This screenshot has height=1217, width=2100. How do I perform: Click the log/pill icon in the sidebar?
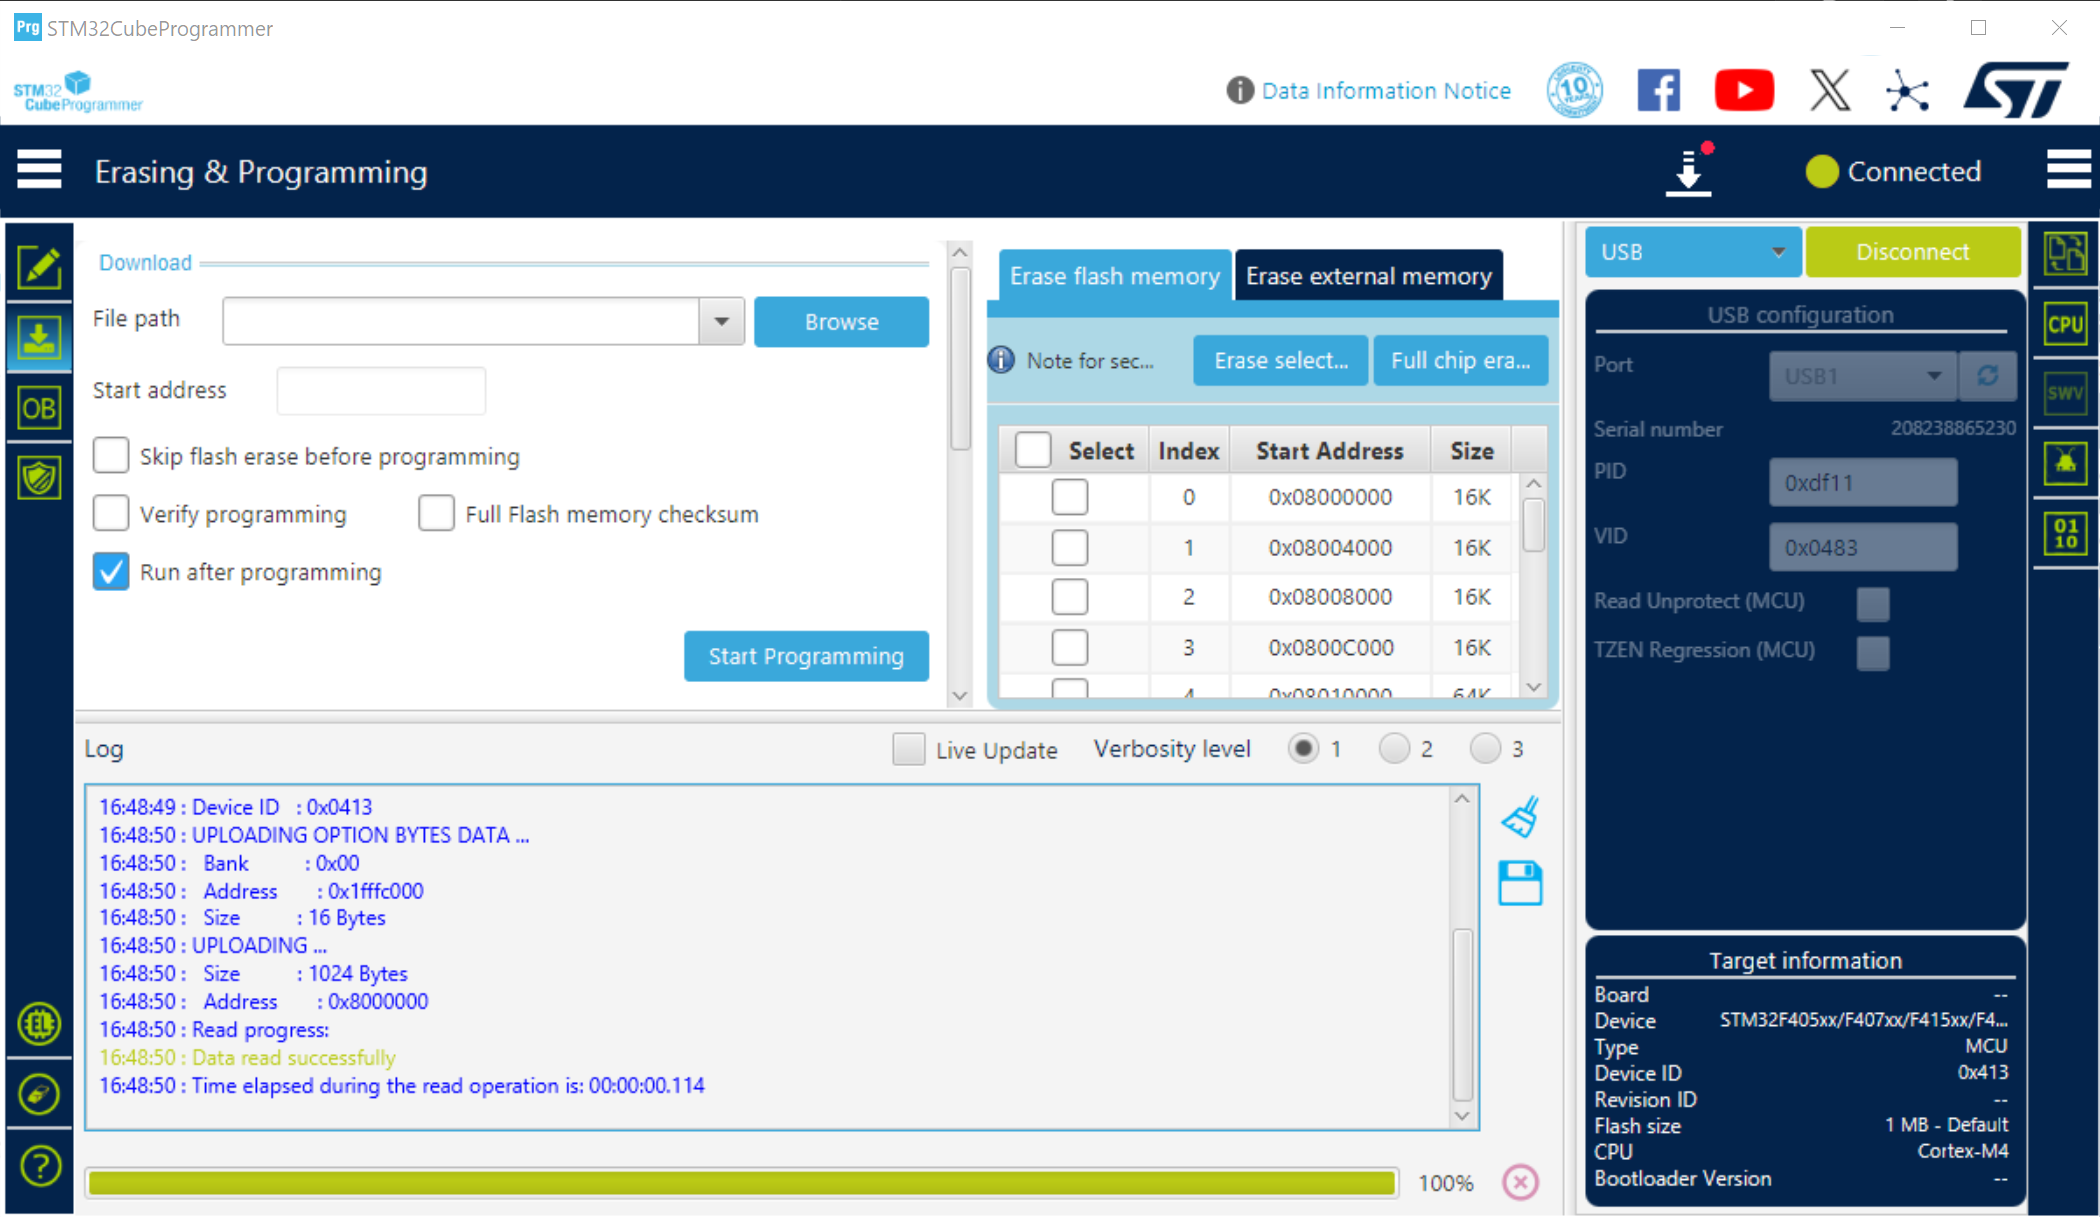pyautogui.click(x=39, y=1094)
